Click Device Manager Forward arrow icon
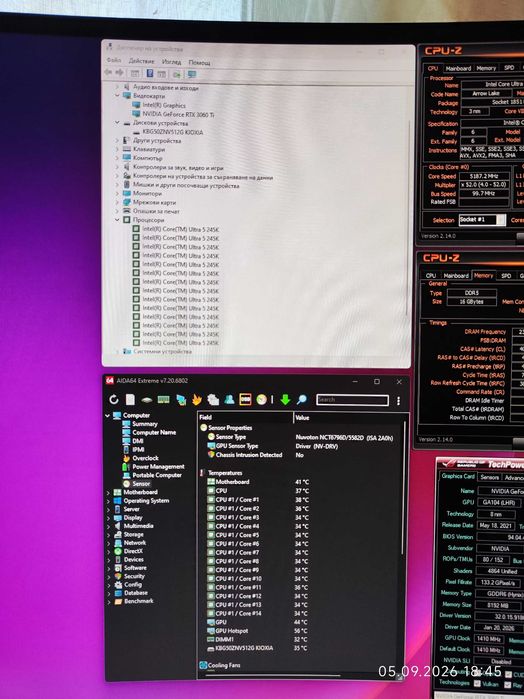 pos(120,73)
